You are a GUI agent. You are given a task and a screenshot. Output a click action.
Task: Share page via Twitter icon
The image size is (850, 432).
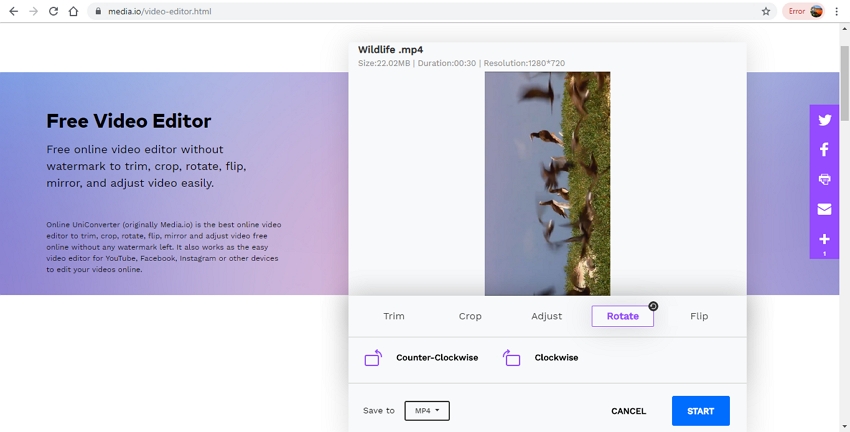click(x=824, y=120)
